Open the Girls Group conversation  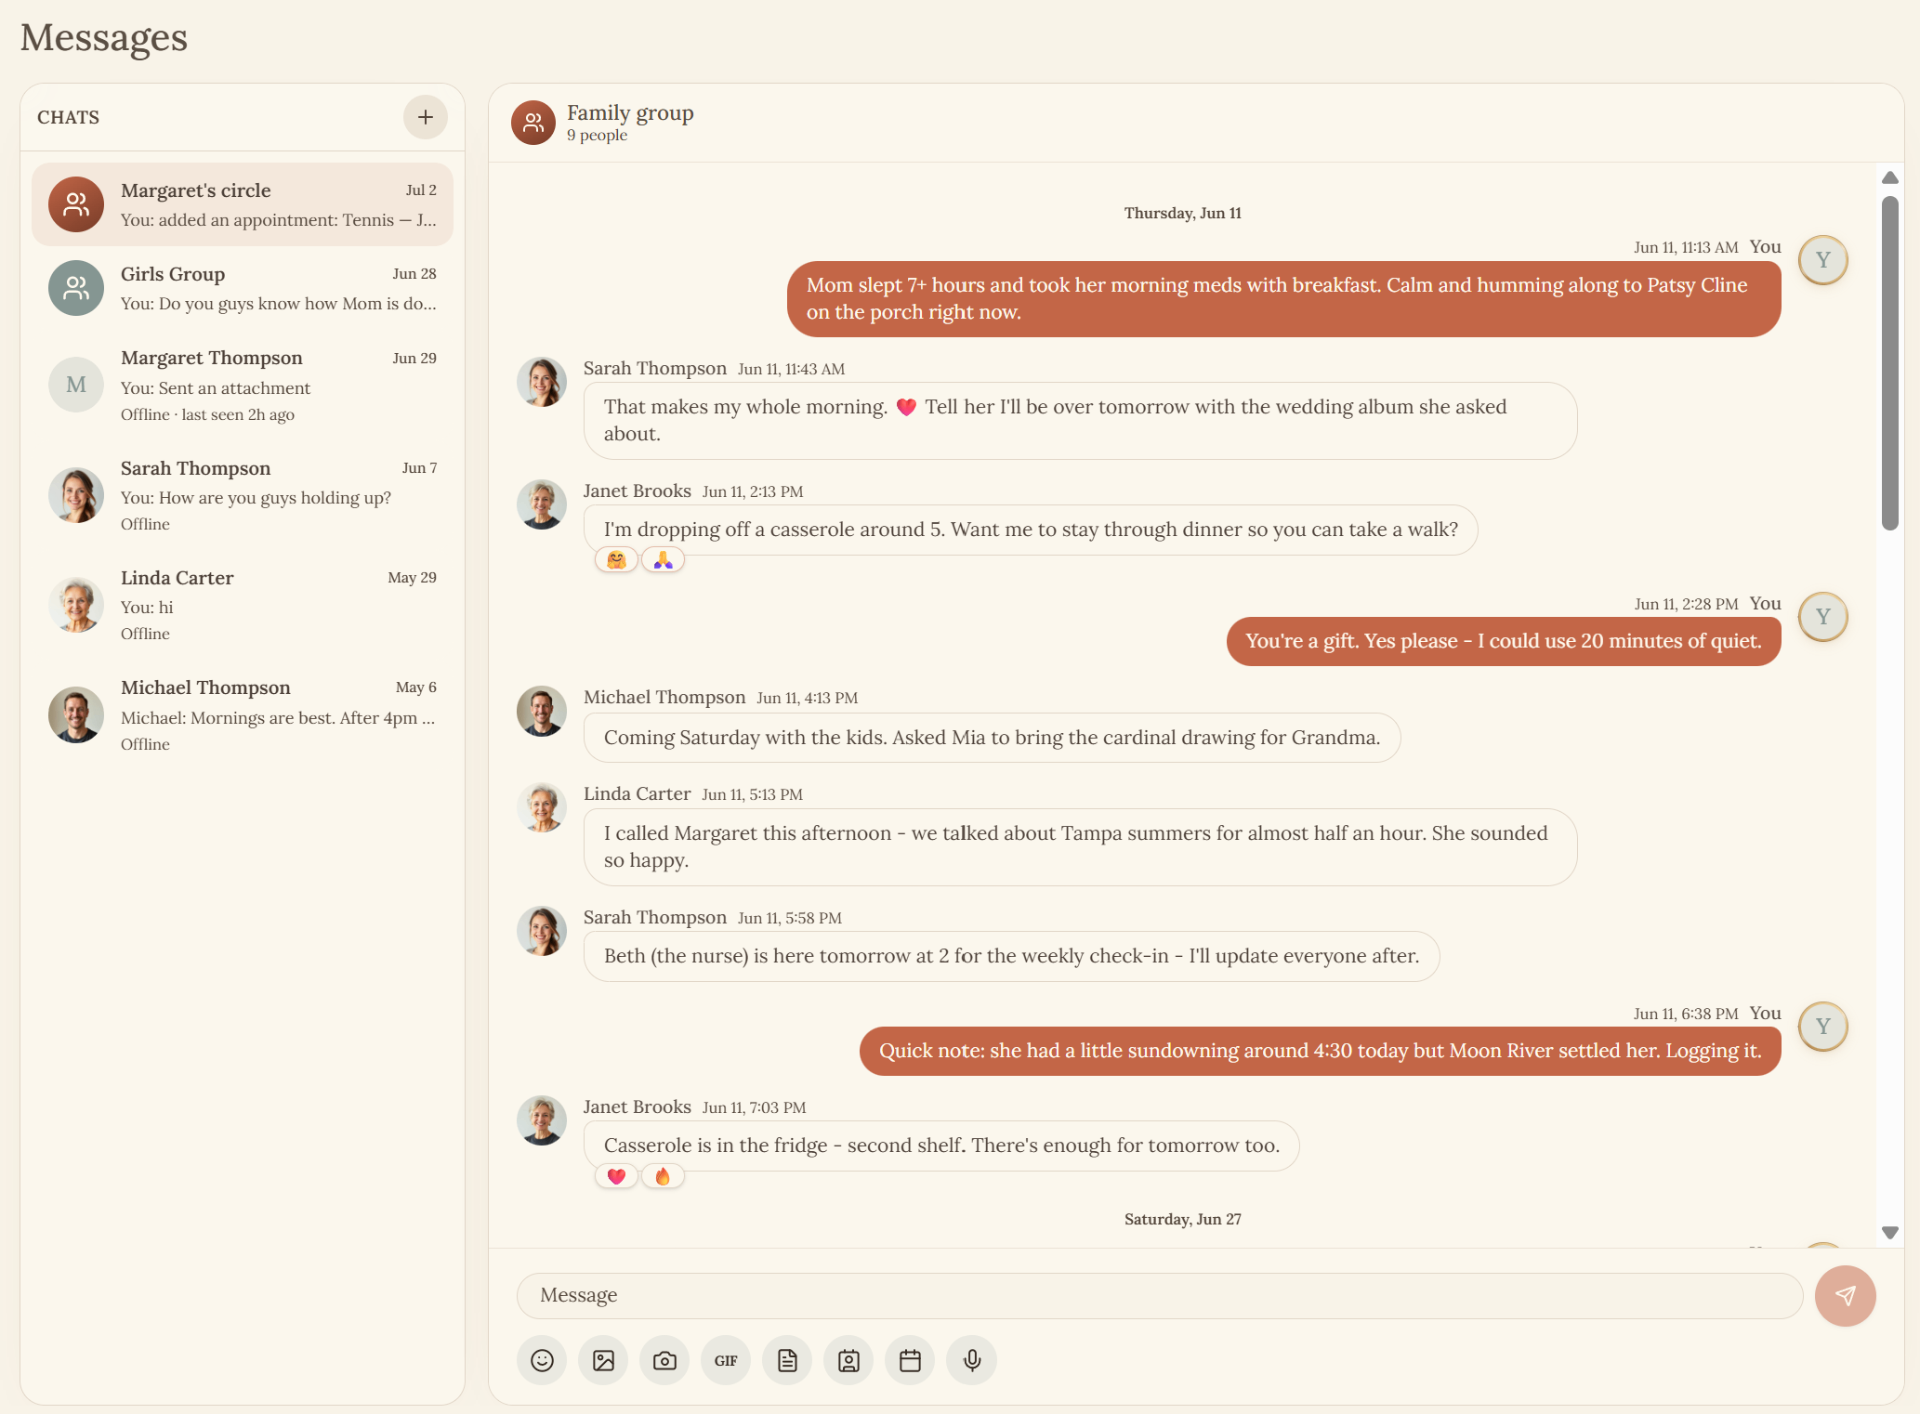[x=242, y=288]
